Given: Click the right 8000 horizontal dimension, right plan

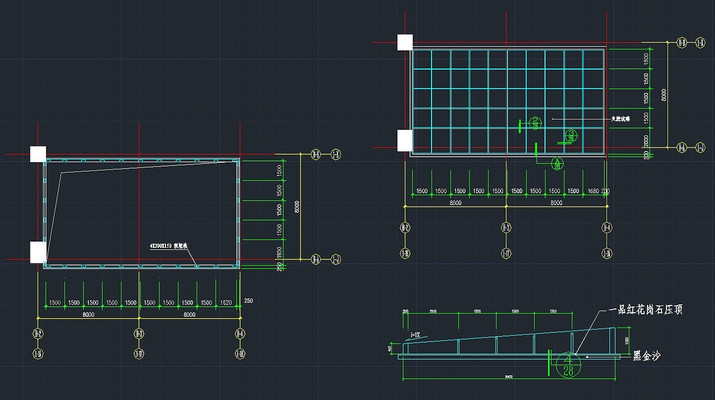Looking at the screenshot, I should 555,203.
